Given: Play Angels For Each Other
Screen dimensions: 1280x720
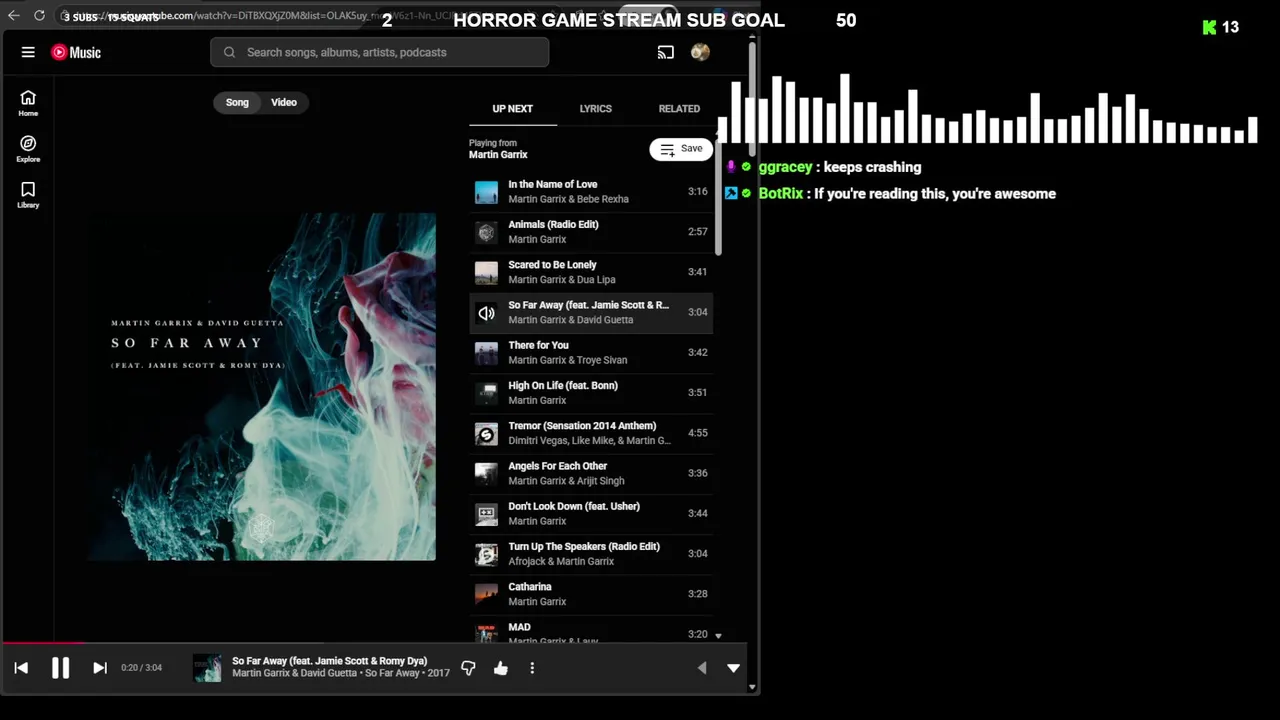Looking at the screenshot, I should [592, 473].
